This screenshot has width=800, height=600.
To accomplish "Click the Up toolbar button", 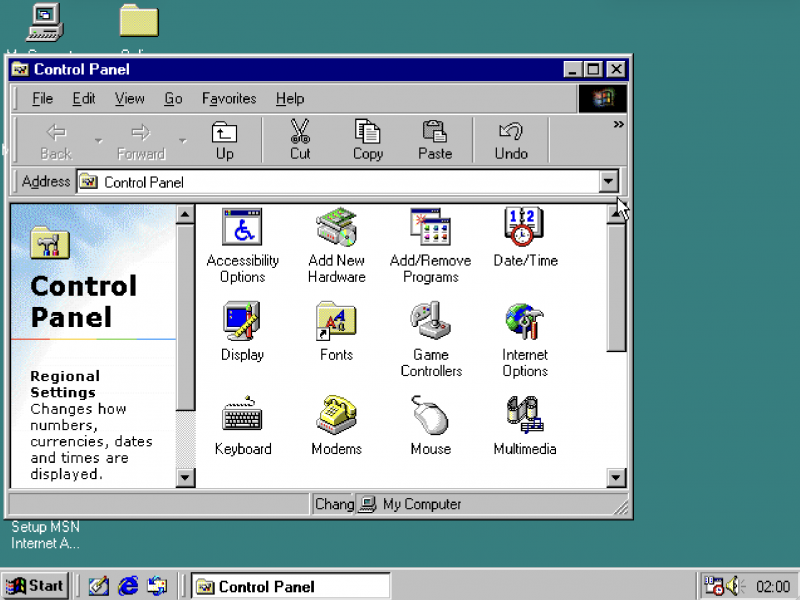I will point(225,140).
